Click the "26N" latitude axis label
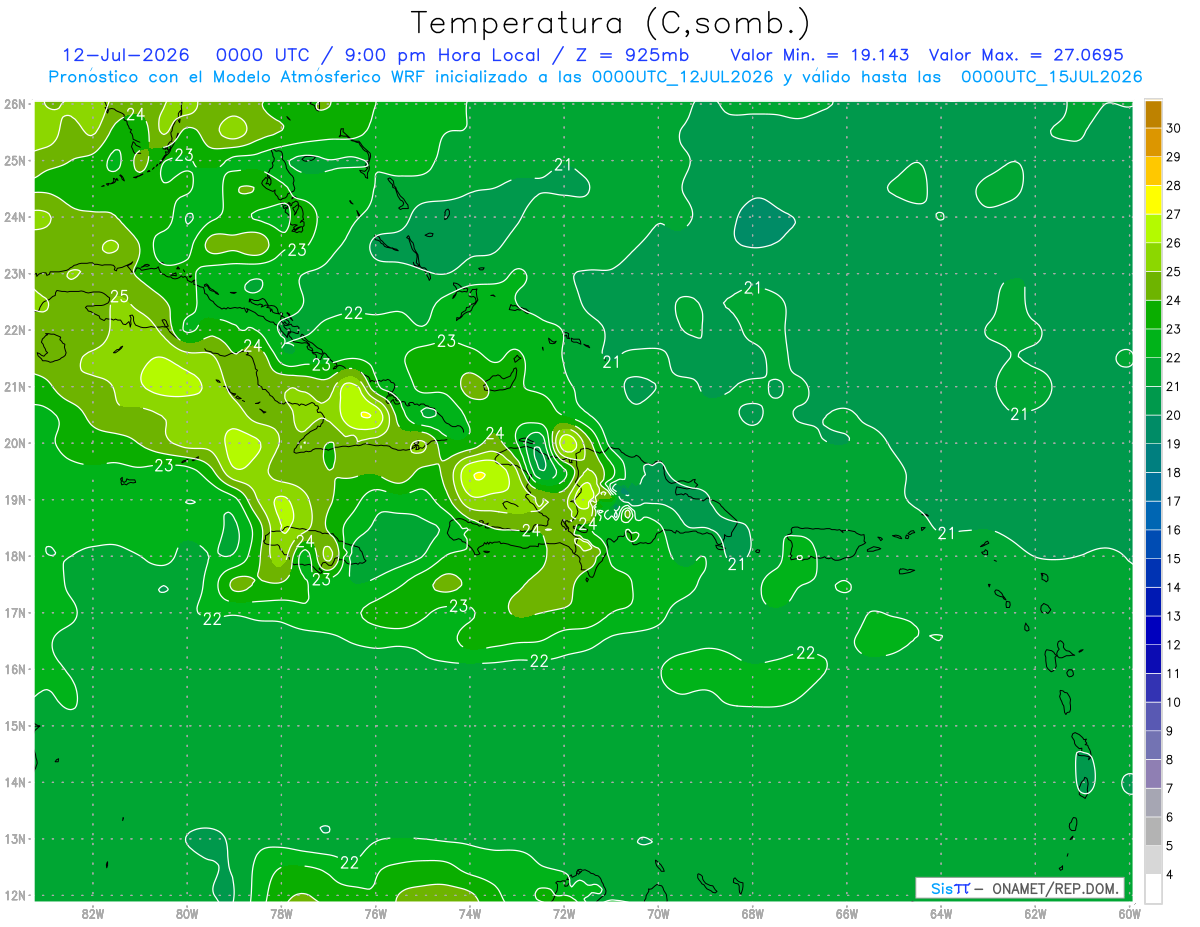 click(15, 104)
